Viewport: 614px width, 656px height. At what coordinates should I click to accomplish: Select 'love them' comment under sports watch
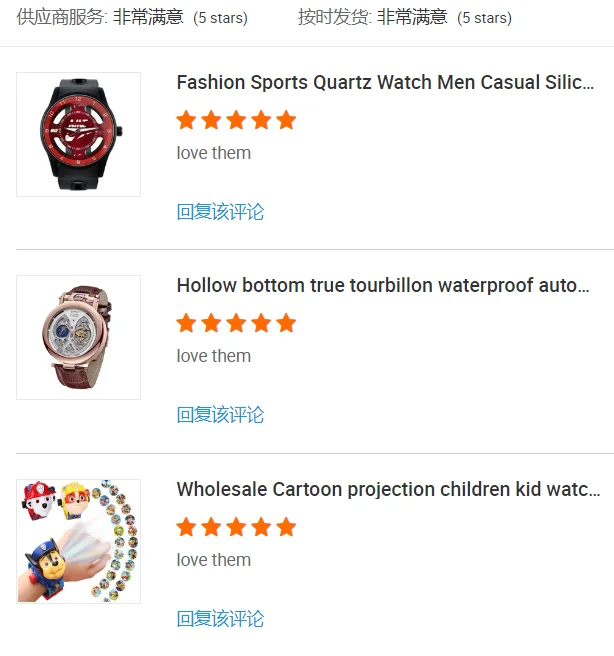[214, 153]
